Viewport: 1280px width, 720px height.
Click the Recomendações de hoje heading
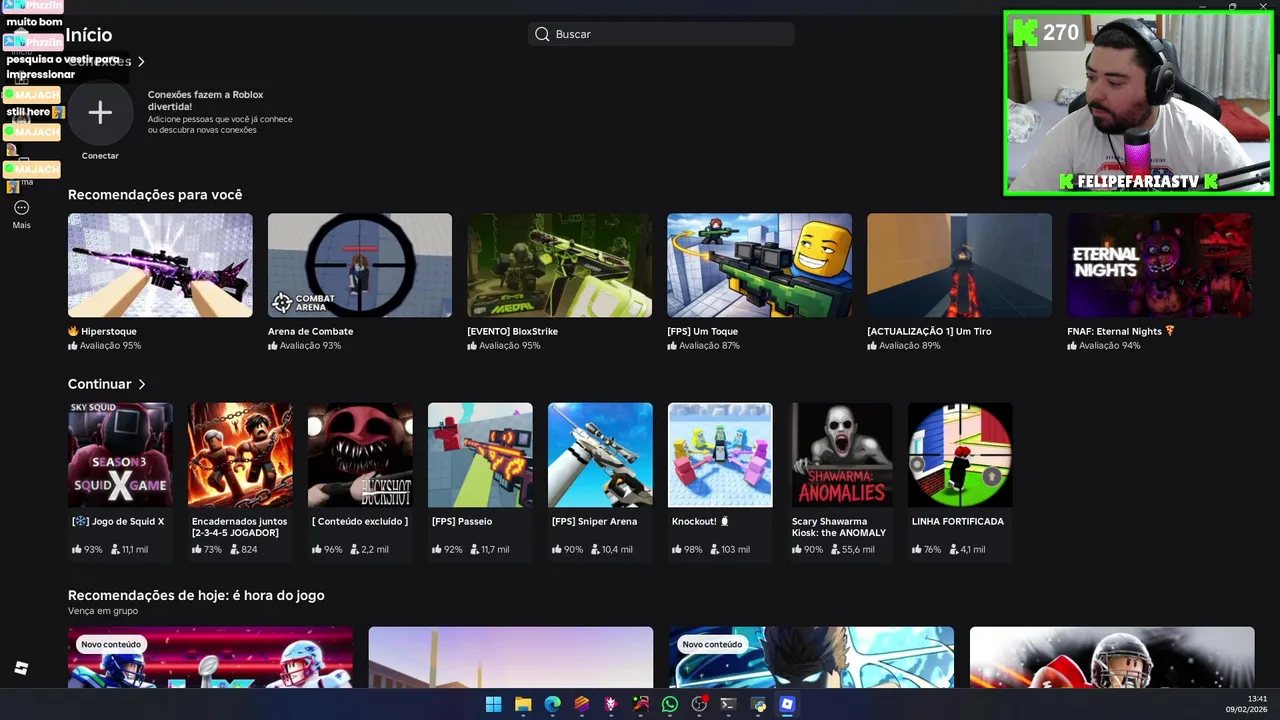(x=196, y=595)
